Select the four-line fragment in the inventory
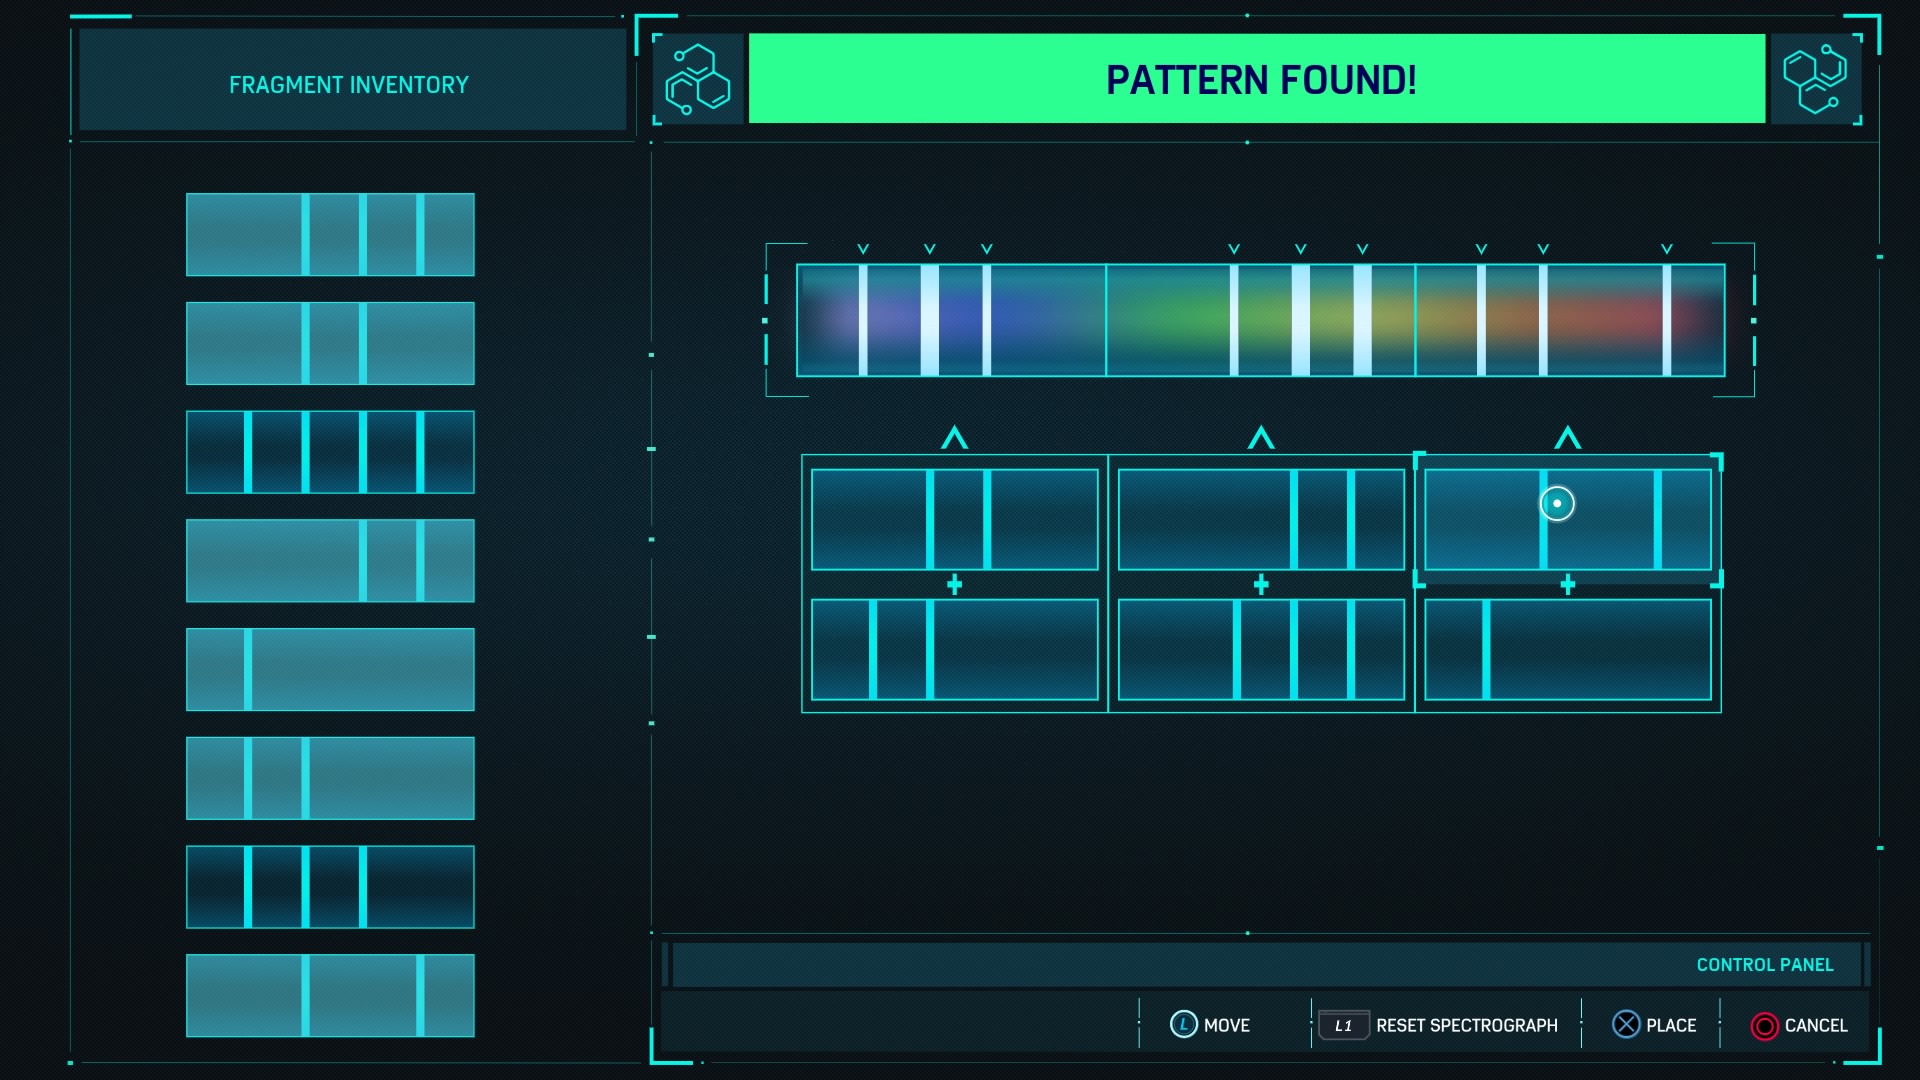 (x=330, y=452)
